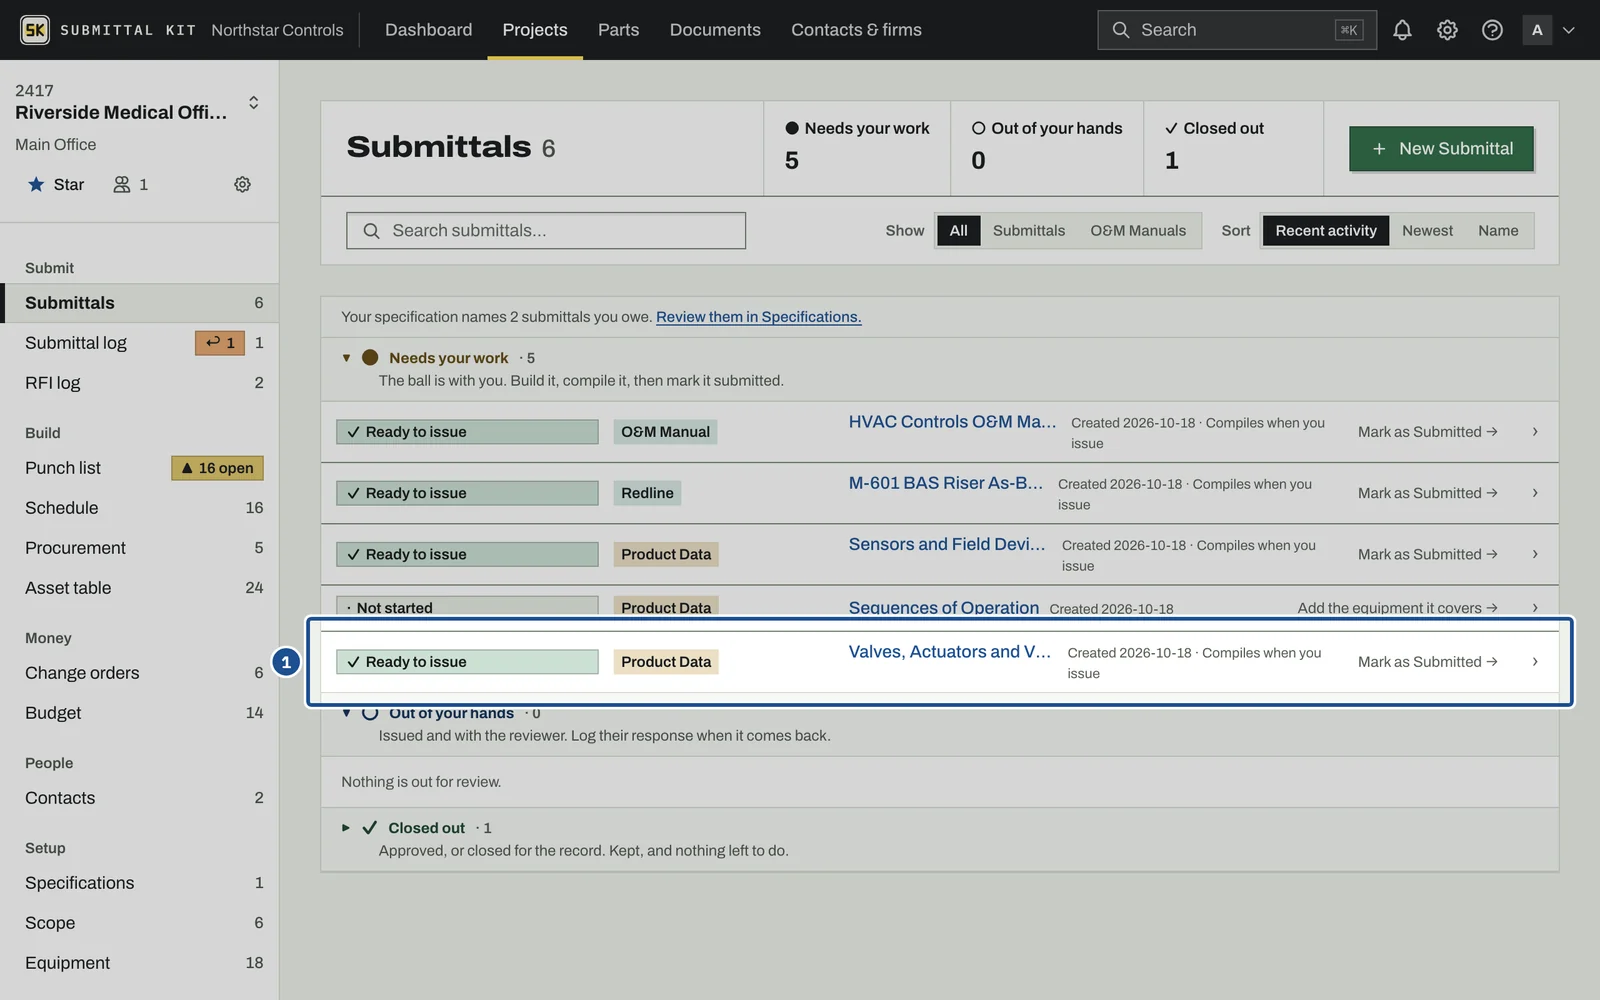1600x1000 pixels.
Task: Go to the Dashboard tab
Action: [x=428, y=30]
